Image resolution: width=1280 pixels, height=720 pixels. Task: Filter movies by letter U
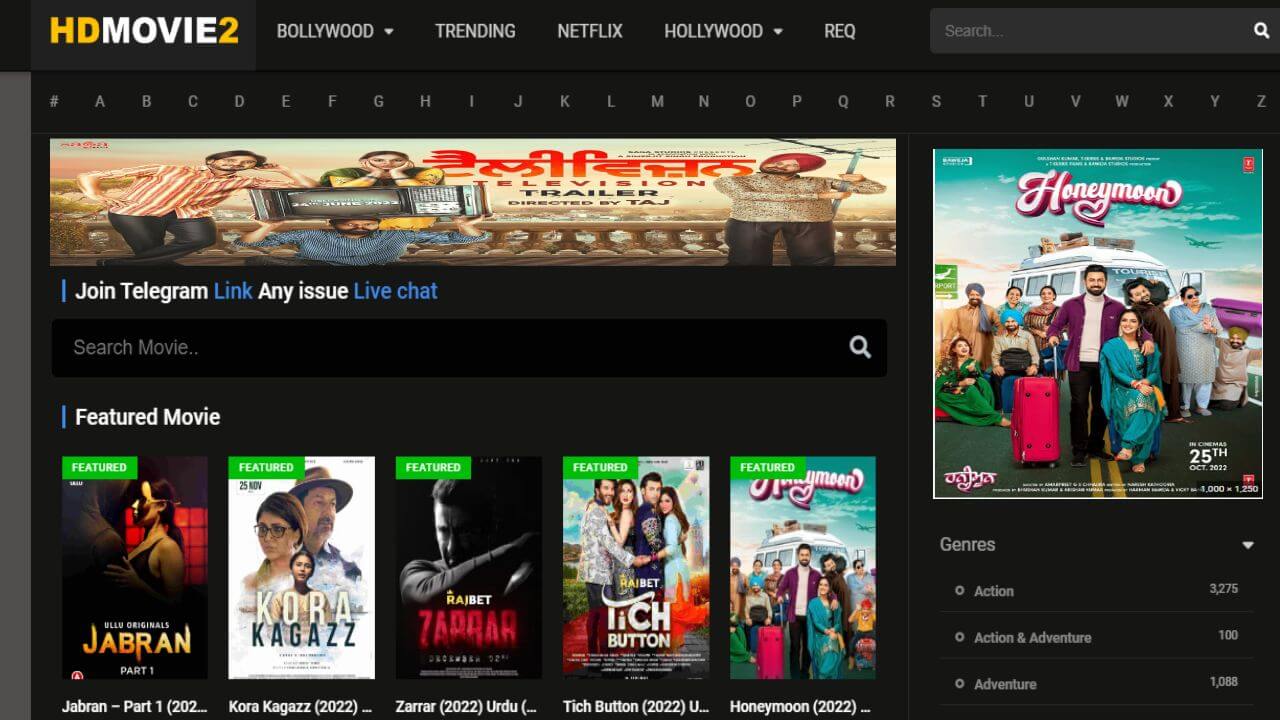(1028, 101)
